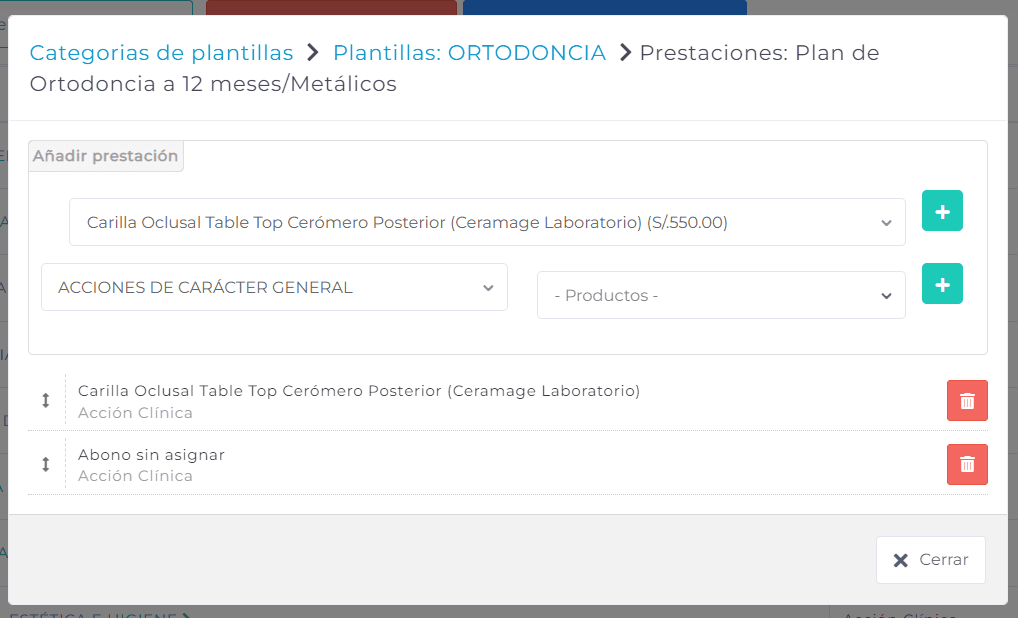Expand the Productos dropdown
Viewport: 1018px width, 618px height.
click(721, 295)
